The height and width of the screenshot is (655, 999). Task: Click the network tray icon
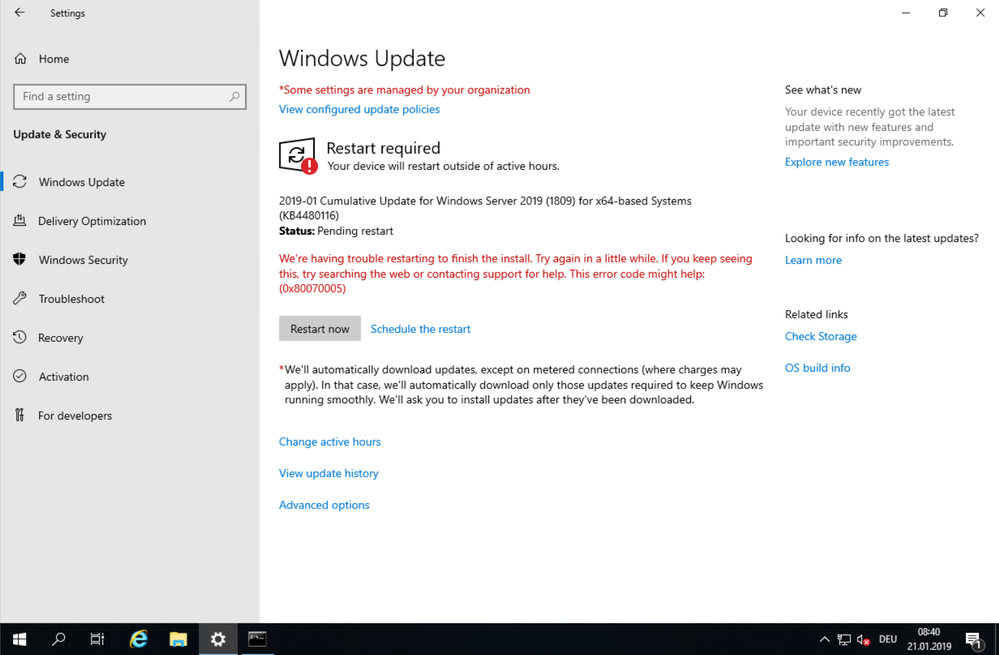click(x=844, y=640)
